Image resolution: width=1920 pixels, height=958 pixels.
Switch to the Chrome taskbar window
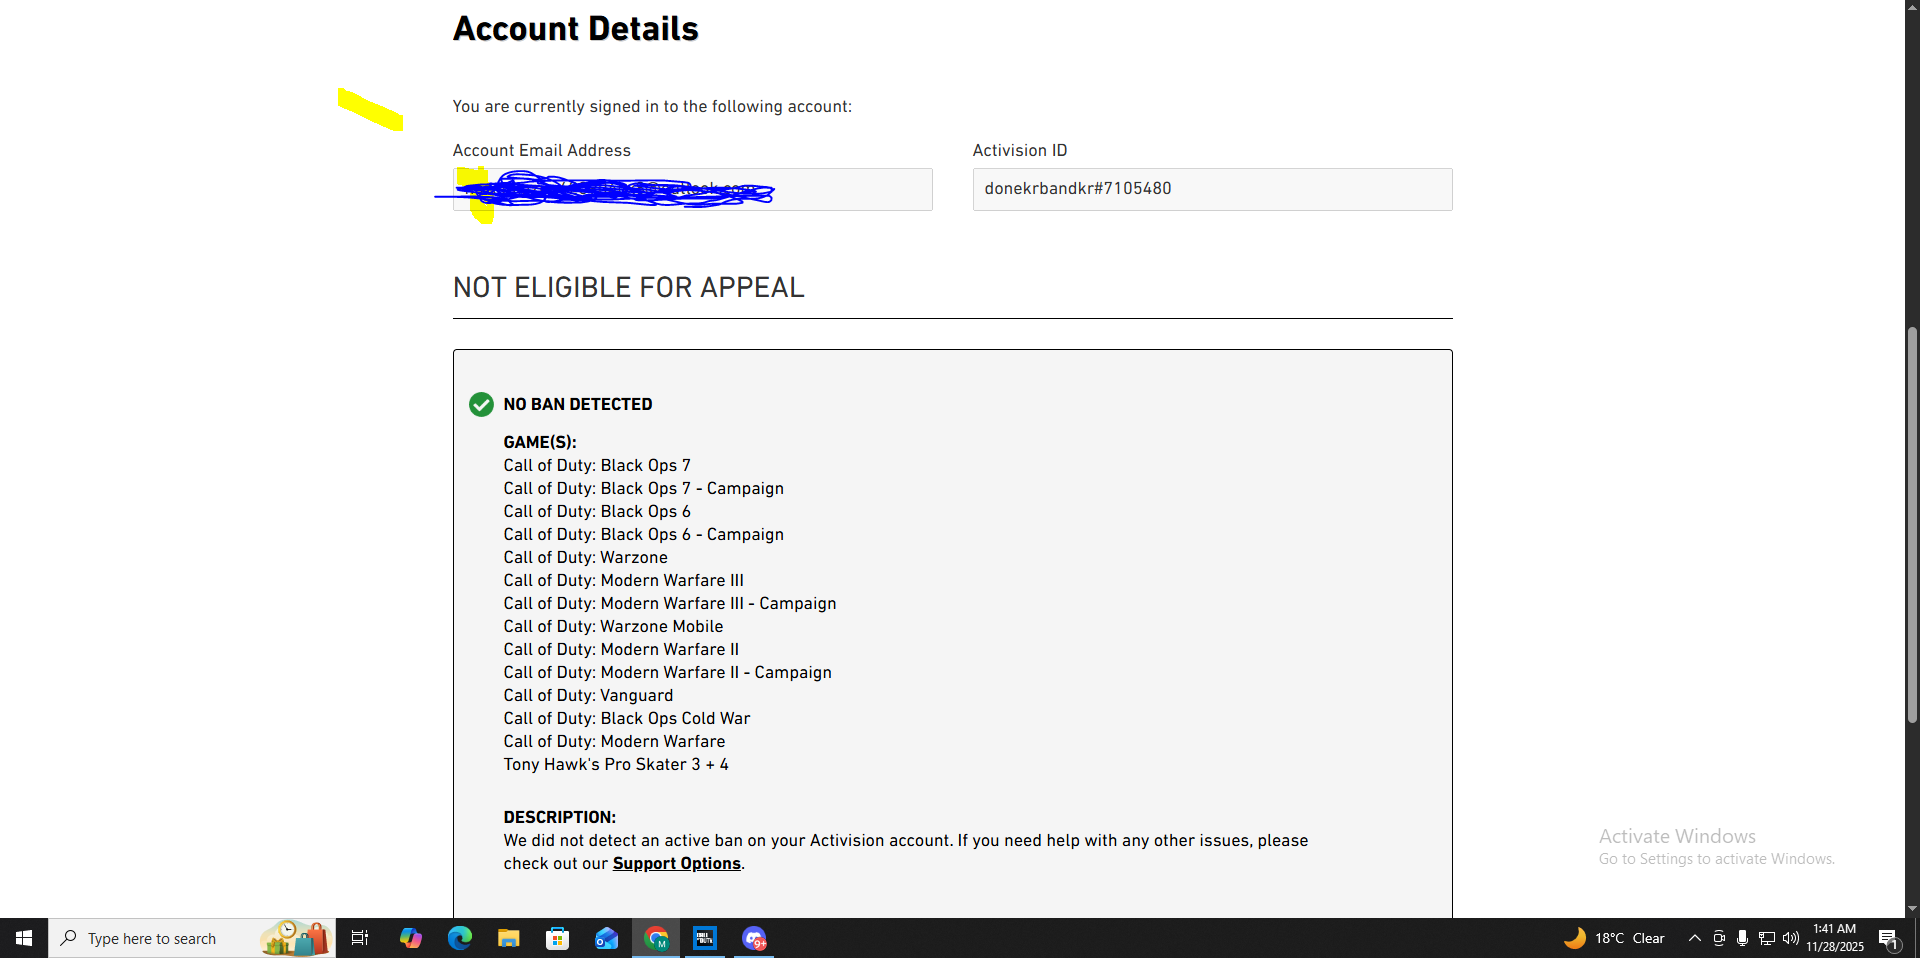click(656, 938)
